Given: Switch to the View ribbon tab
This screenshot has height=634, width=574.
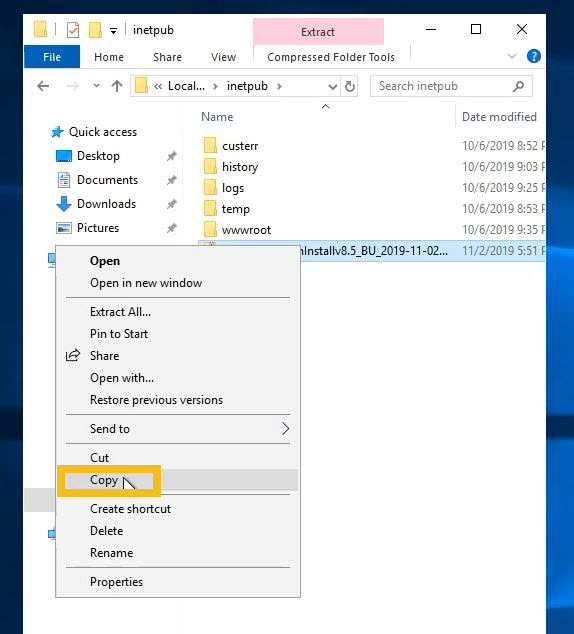Looking at the screenshot, I should tap(223, 57).
